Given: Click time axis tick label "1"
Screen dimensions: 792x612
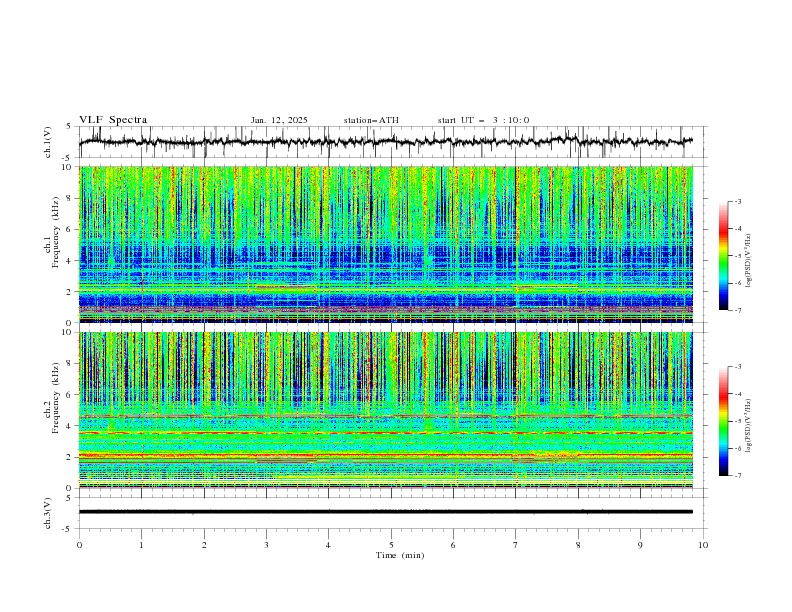Looking at the screenshot, I should coord(141,546).
